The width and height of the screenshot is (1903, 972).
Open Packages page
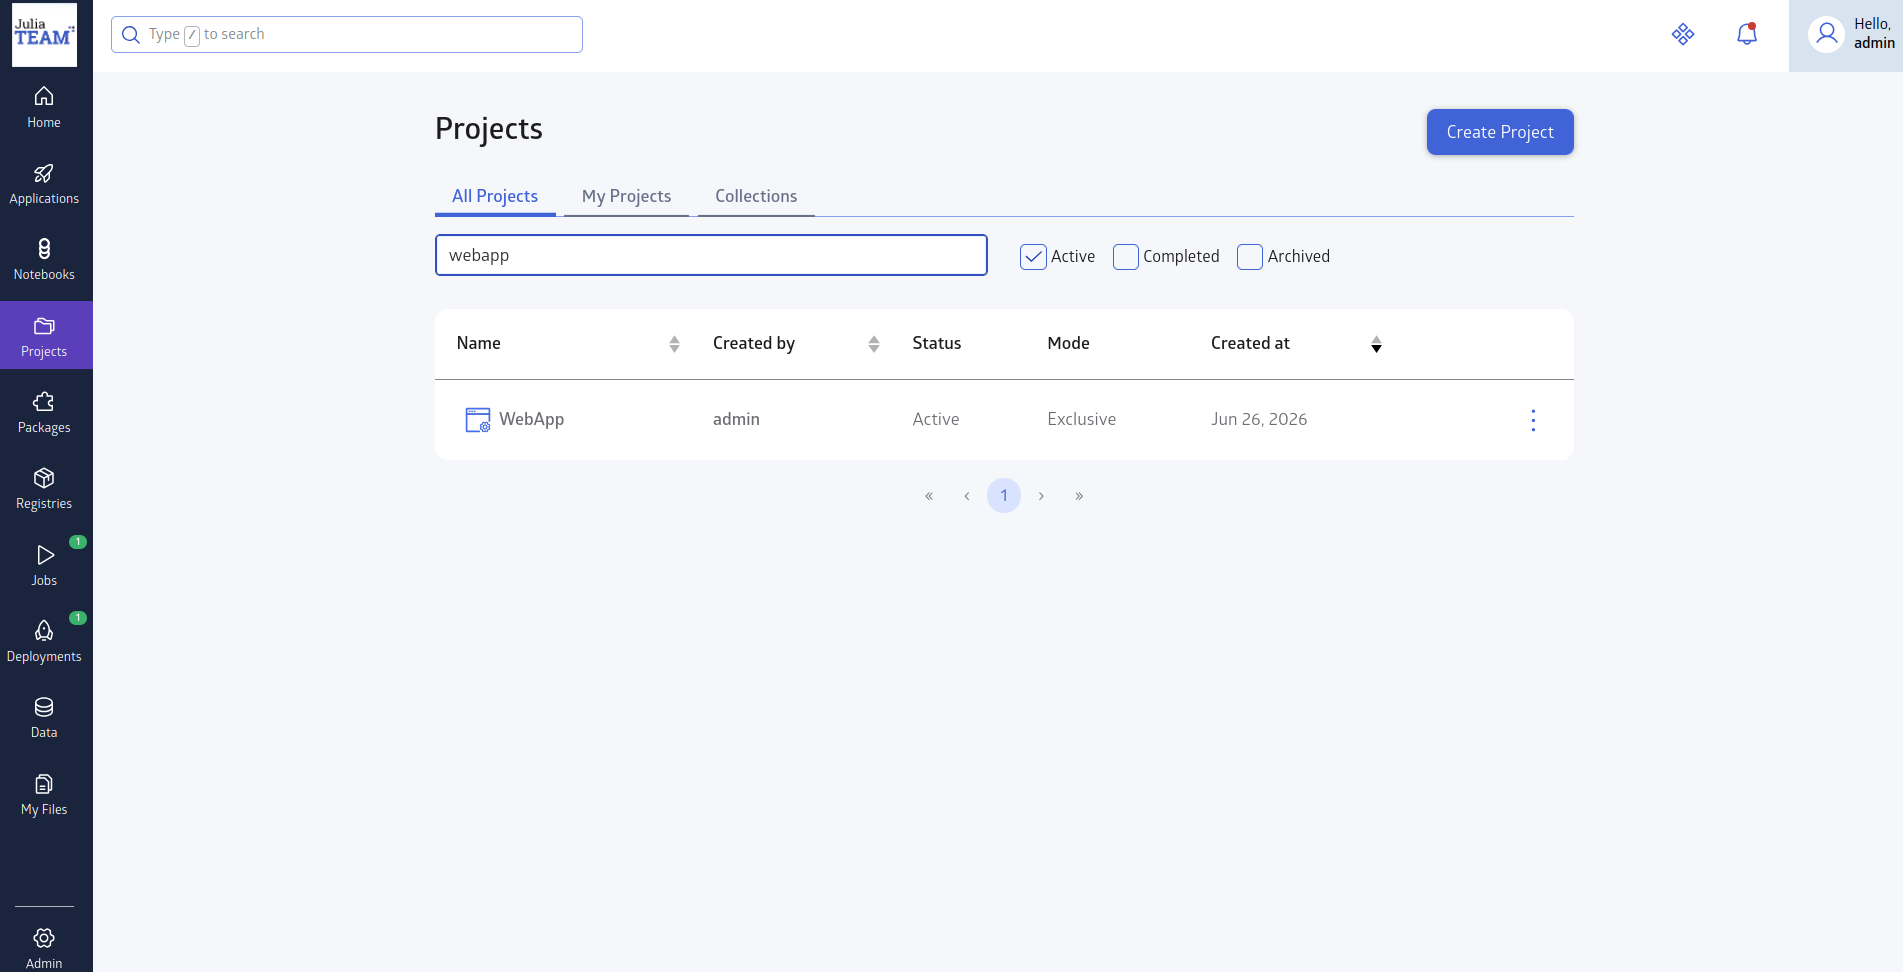click(44, 413)
